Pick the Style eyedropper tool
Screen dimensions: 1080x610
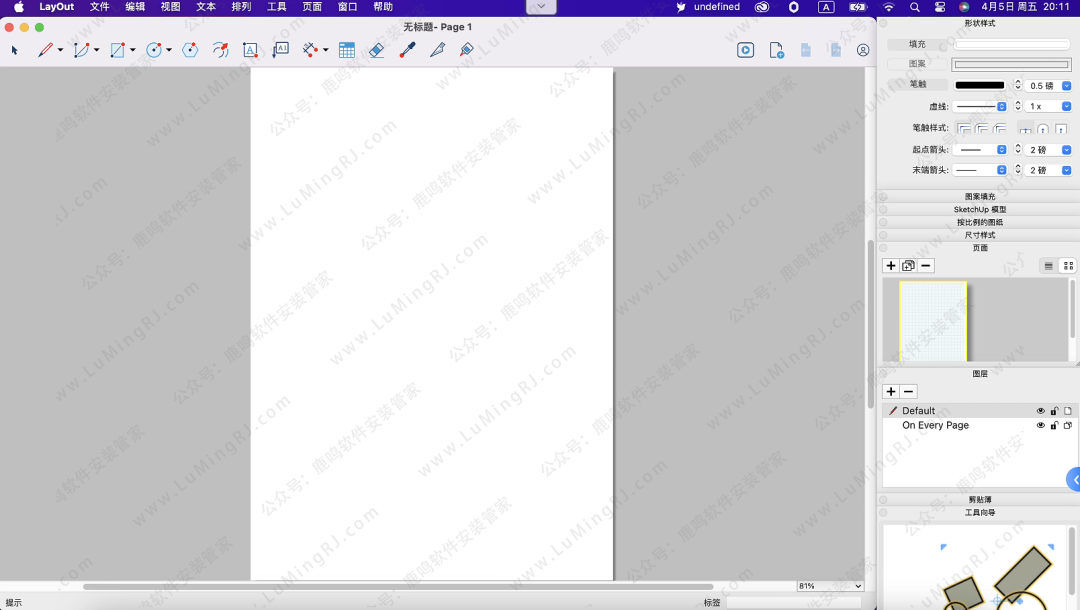[407, 50]
